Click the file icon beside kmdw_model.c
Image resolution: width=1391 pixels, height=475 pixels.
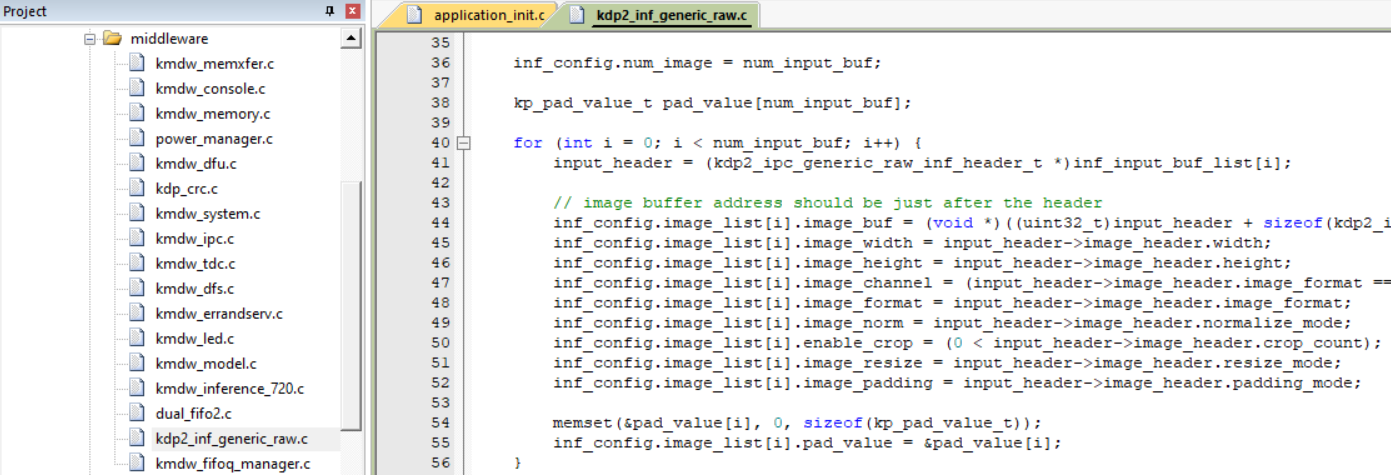click(x=137, y=364)
